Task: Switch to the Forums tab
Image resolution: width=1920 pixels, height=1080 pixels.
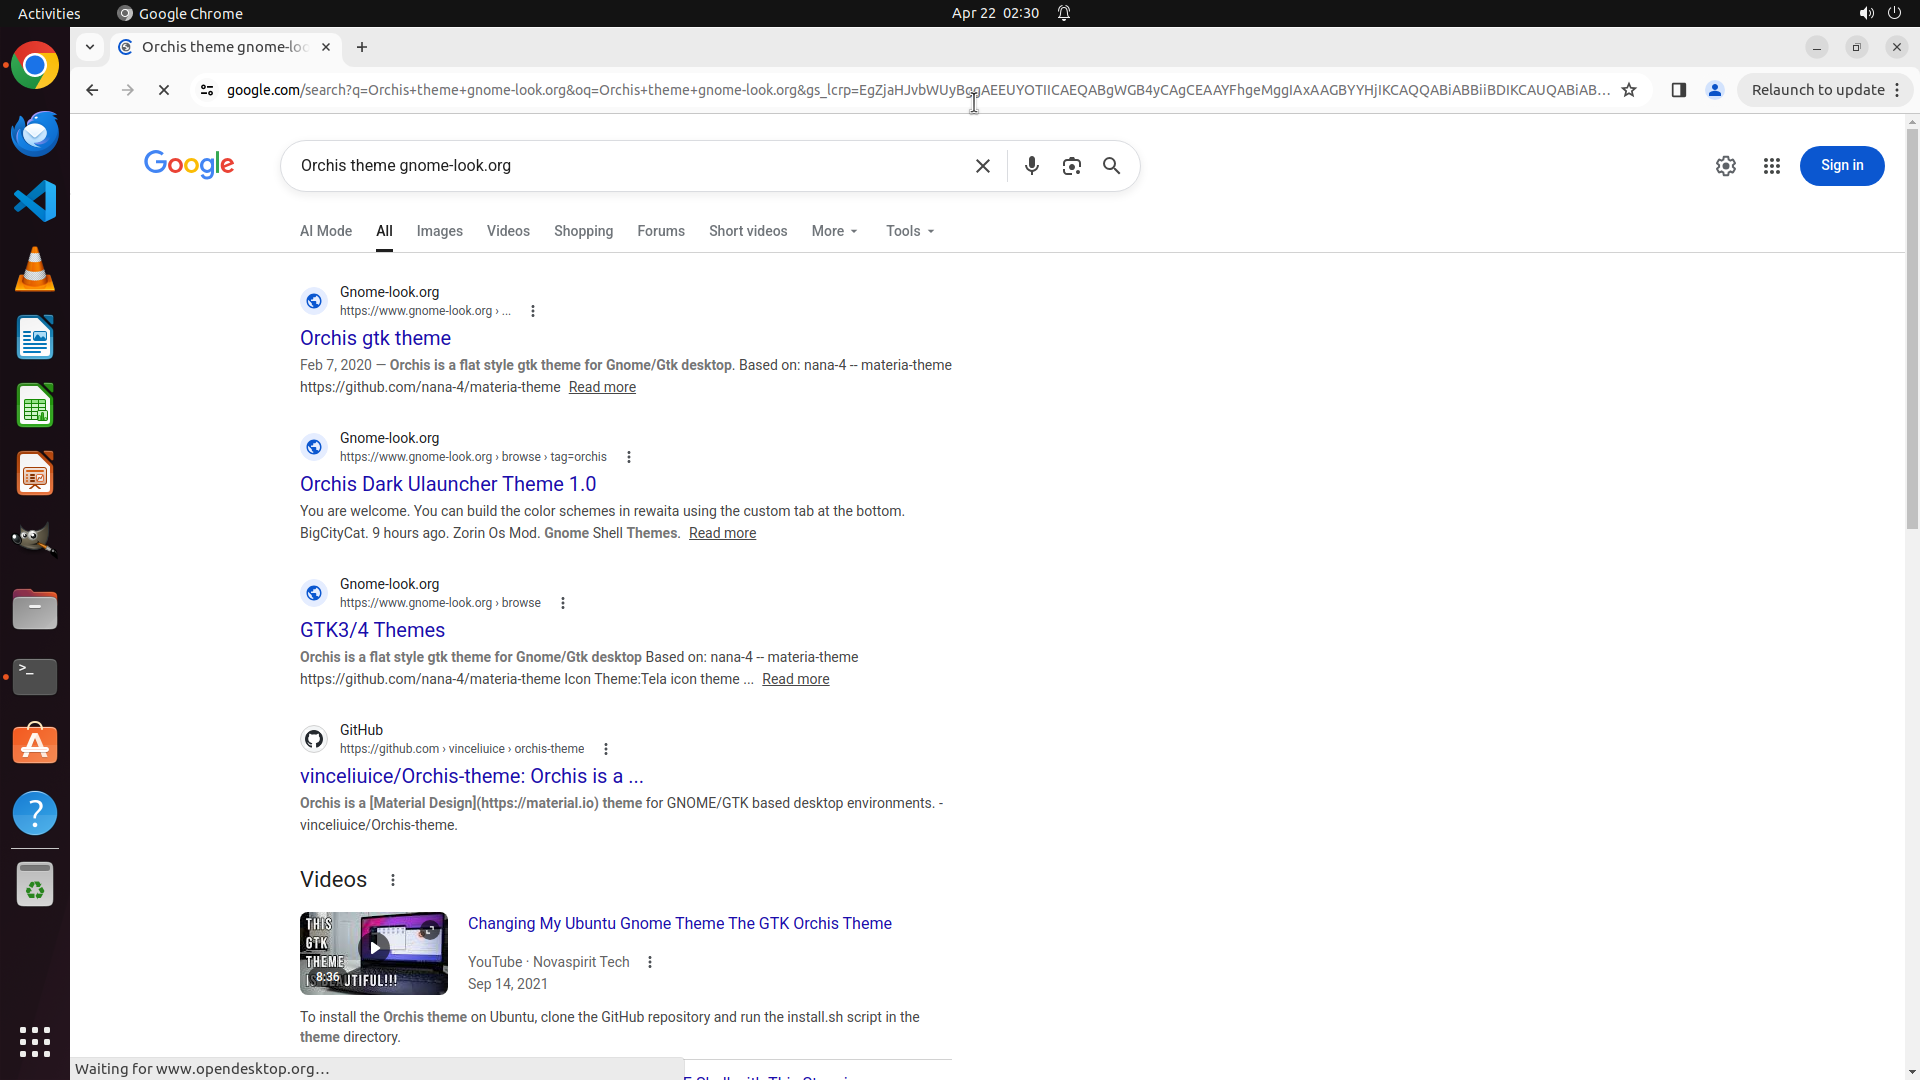Action: pos(660,231)
